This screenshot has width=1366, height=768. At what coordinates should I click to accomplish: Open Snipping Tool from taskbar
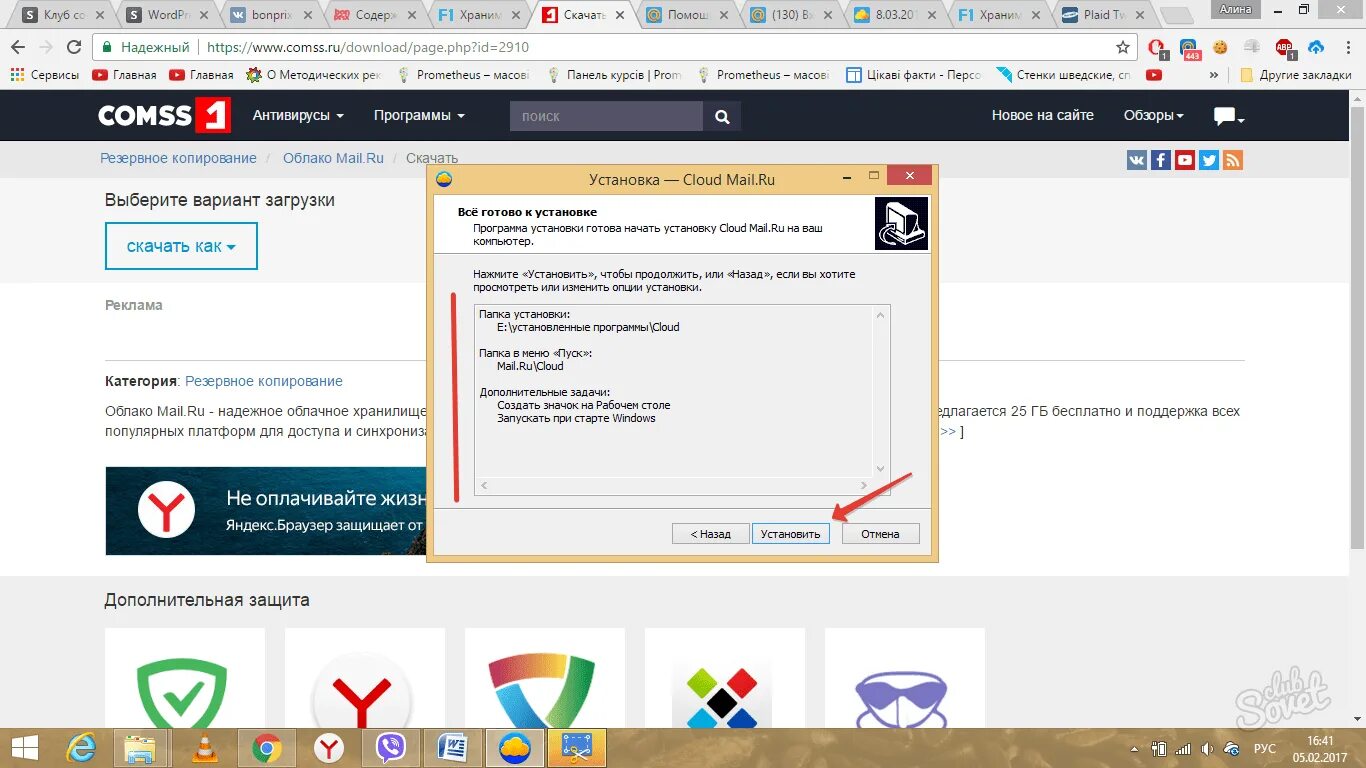pyautogui.click(x=577, y=747)
